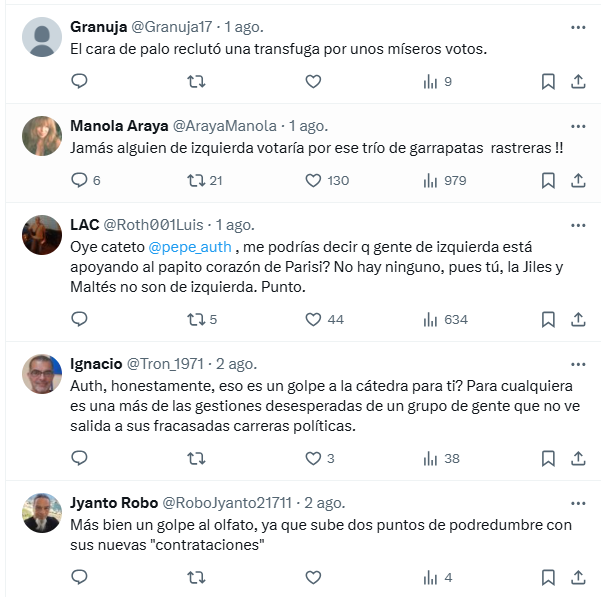Click Granuja's default avatar
This screenshot has width=601, height=597.
42,37
